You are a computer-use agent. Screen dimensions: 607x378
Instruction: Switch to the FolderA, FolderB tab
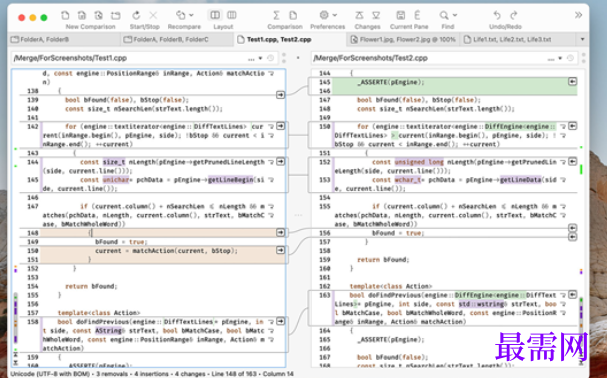[64, 40]
